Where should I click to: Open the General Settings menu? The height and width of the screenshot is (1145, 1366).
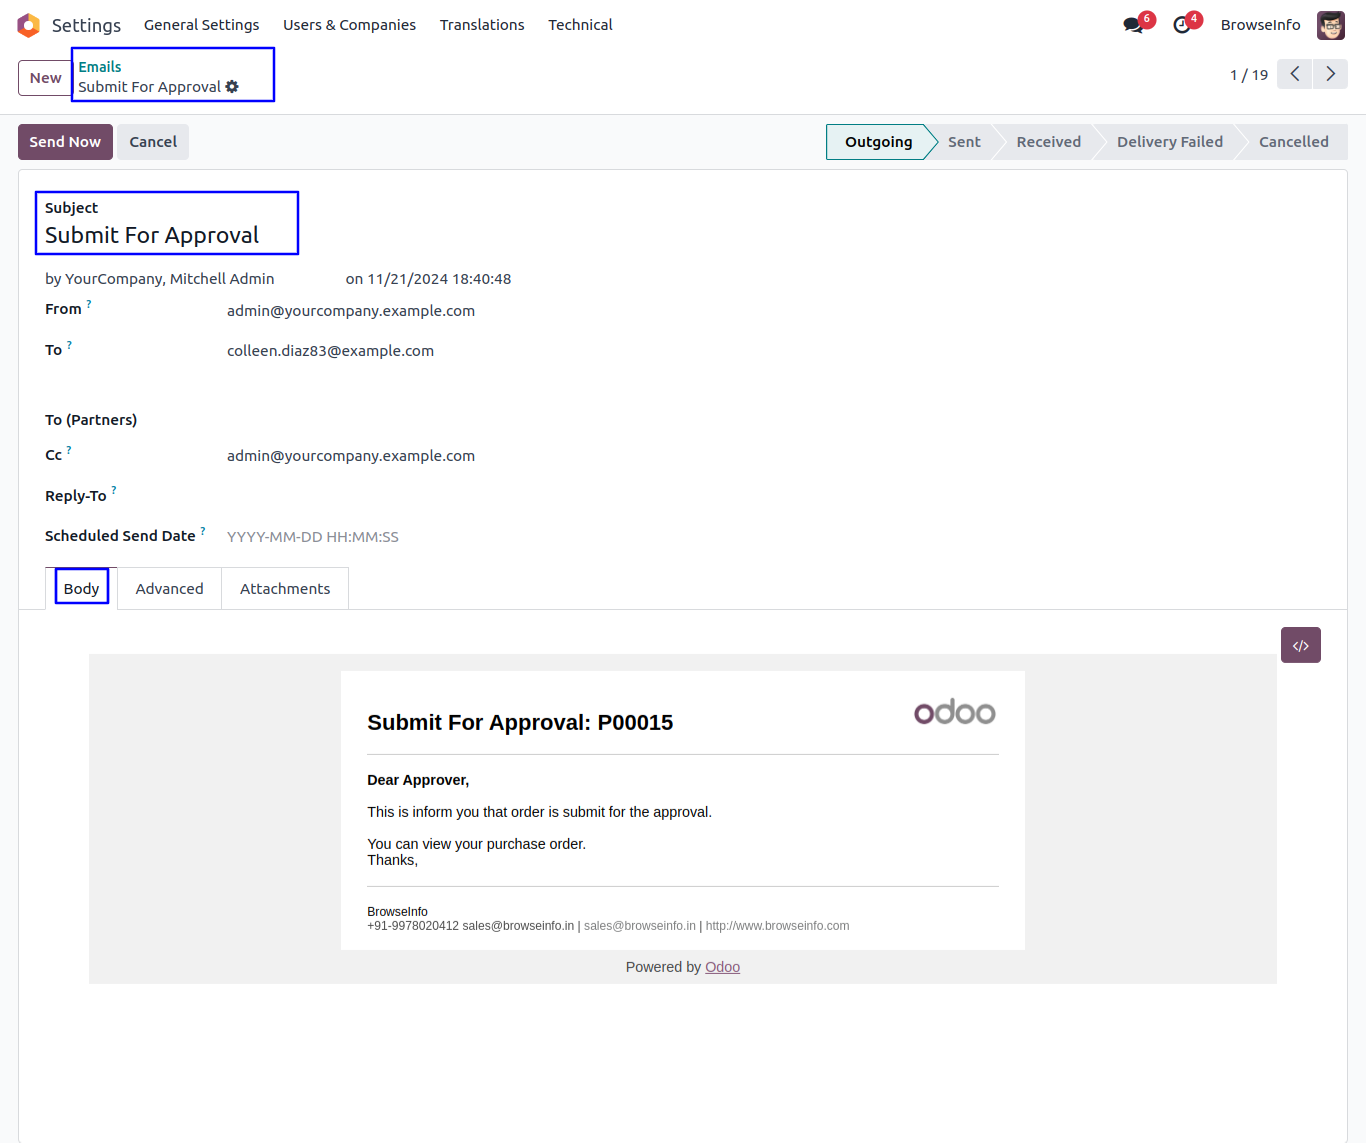pos(201,25)
